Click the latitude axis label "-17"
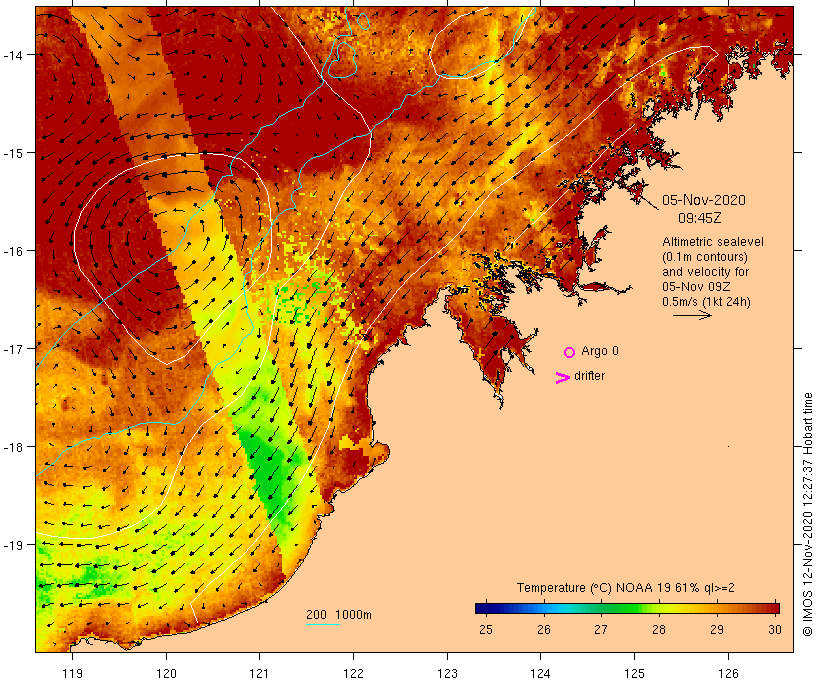This screenshot has width=820, height=680. tap(12, 349)
